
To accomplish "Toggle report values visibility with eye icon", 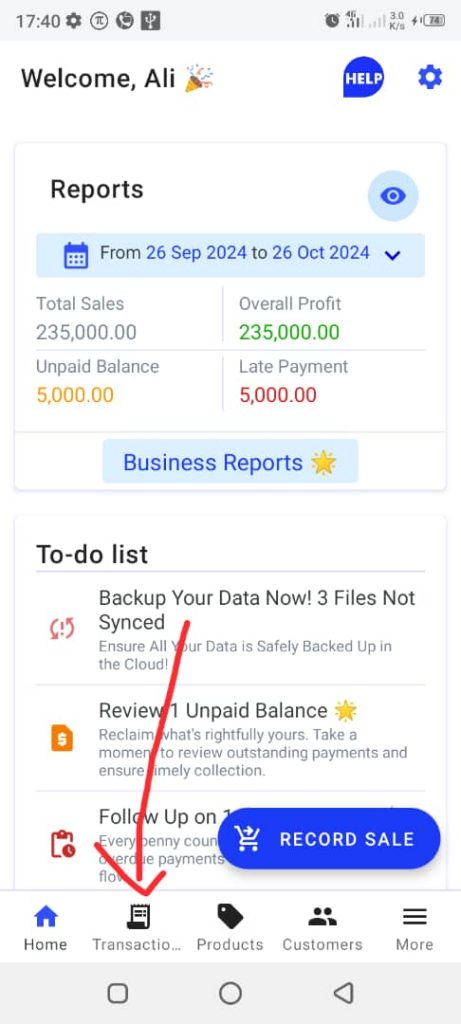I will (x=393, y=195).
